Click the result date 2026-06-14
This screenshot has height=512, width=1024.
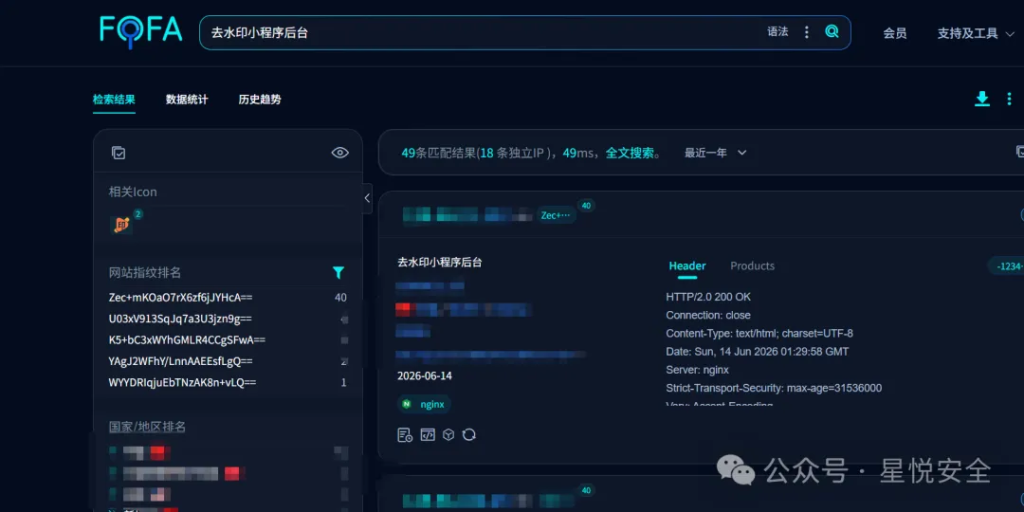pyautogui.click(x=424, y=376)
